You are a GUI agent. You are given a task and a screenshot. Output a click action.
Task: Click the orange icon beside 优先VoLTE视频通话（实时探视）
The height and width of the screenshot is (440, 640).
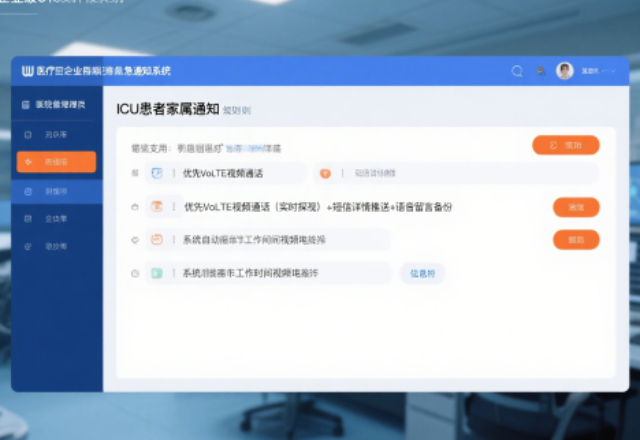pyautogui.click(x=157, y=207)
